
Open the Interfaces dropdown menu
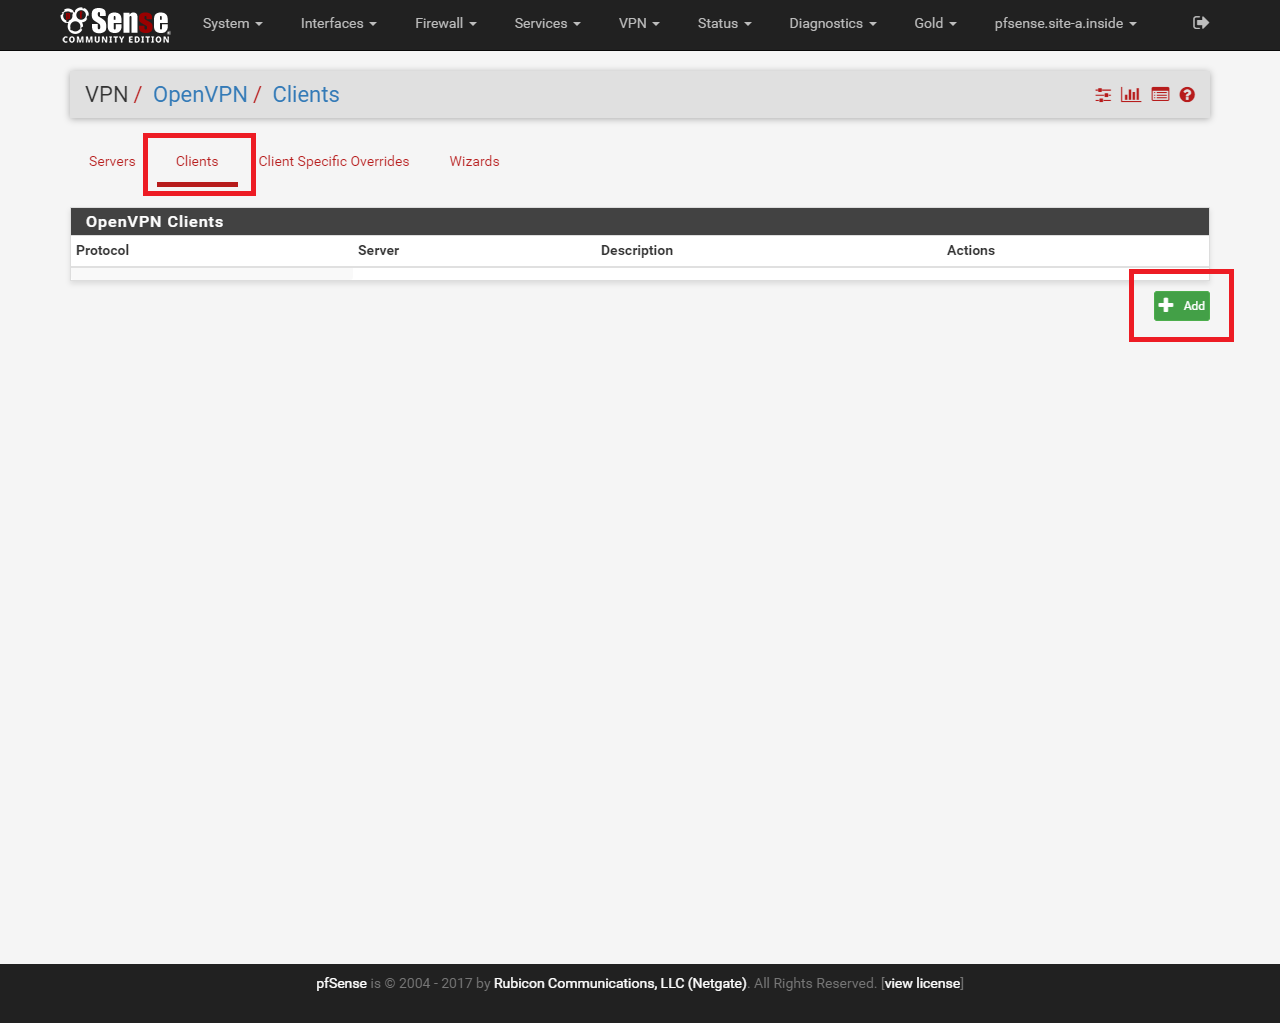338,23
